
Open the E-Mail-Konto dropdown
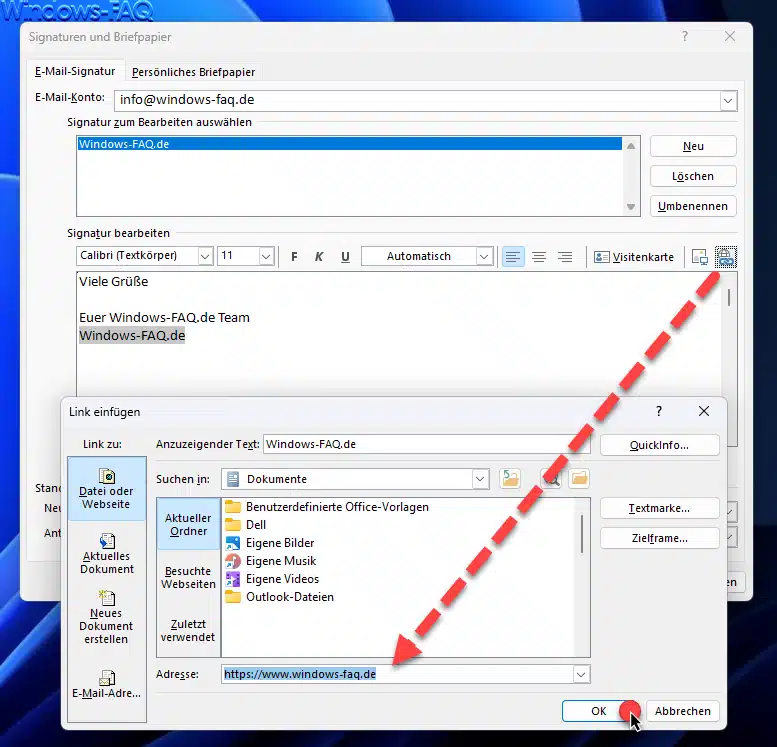tap(727, 101)
